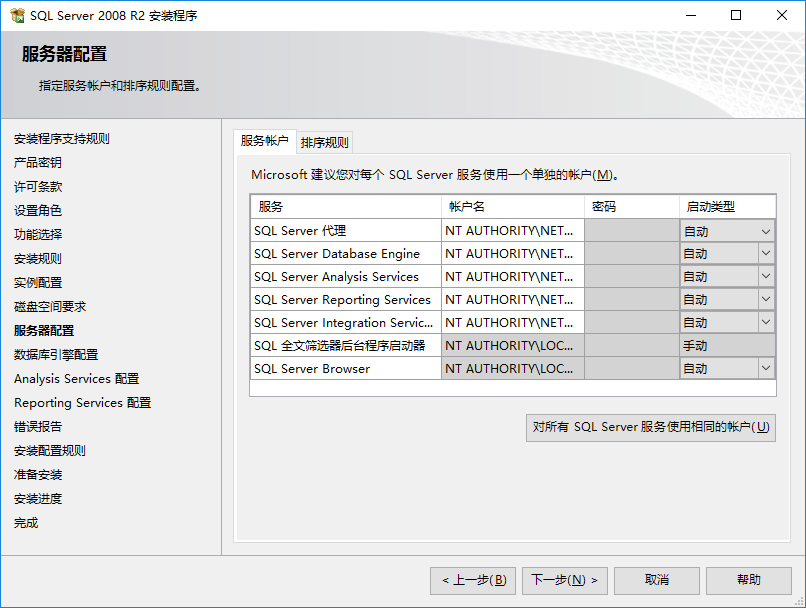Click the 密码 column header

(x=632, y=207)
